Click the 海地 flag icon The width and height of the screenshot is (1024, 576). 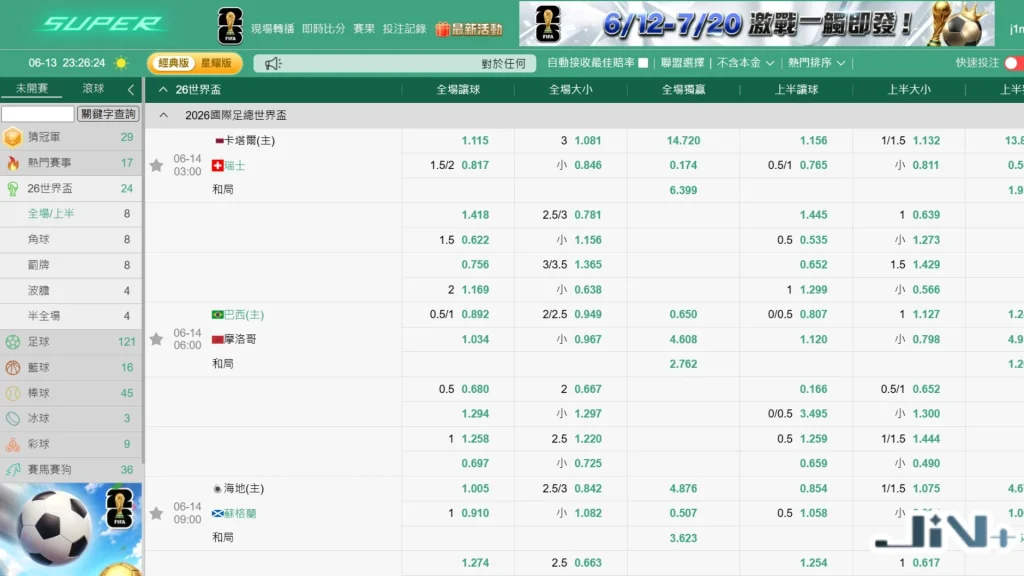click(217, 488)
